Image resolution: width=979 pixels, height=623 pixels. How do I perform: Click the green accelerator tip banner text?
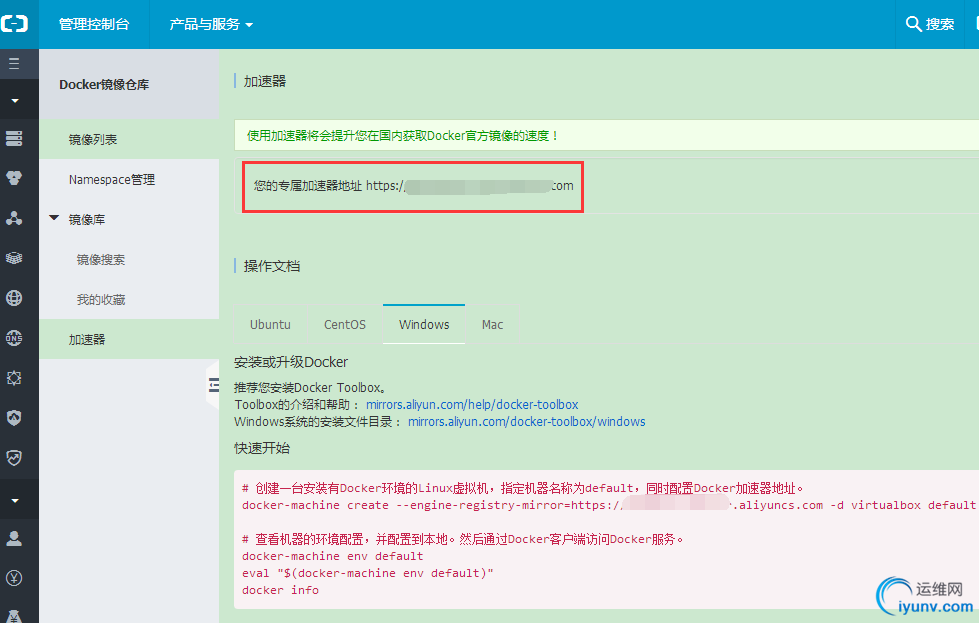(403, 135)
